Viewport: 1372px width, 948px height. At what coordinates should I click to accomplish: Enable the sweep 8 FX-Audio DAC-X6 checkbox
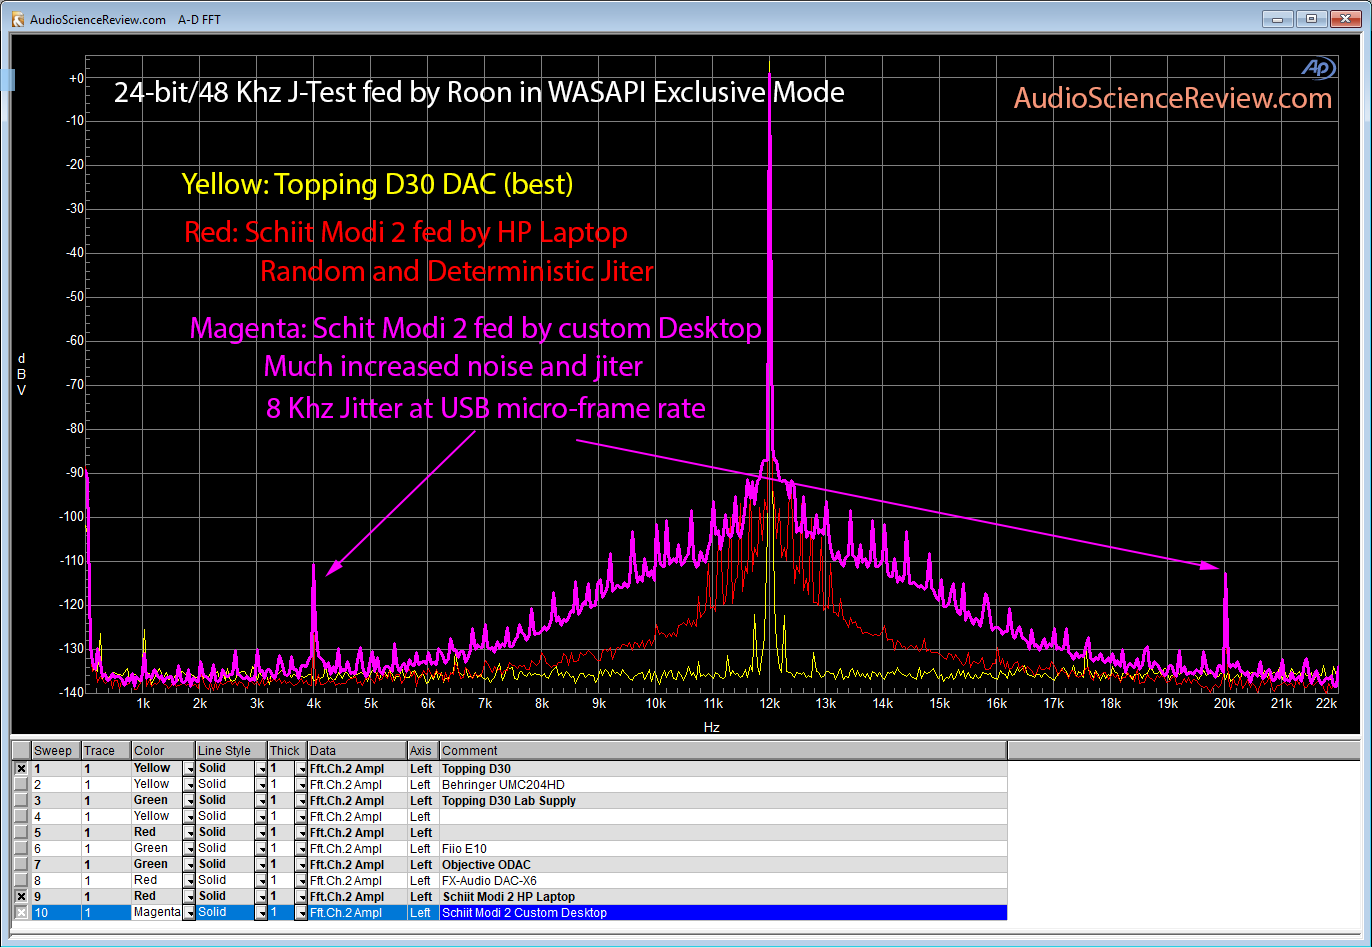21,880
